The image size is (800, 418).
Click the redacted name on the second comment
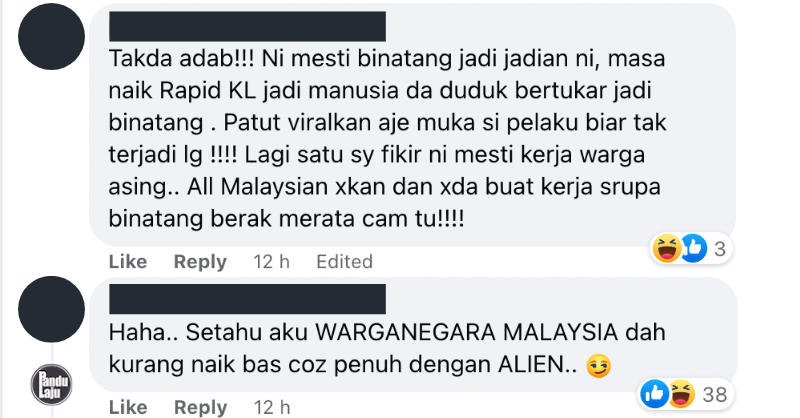click(x=247, y=299)
